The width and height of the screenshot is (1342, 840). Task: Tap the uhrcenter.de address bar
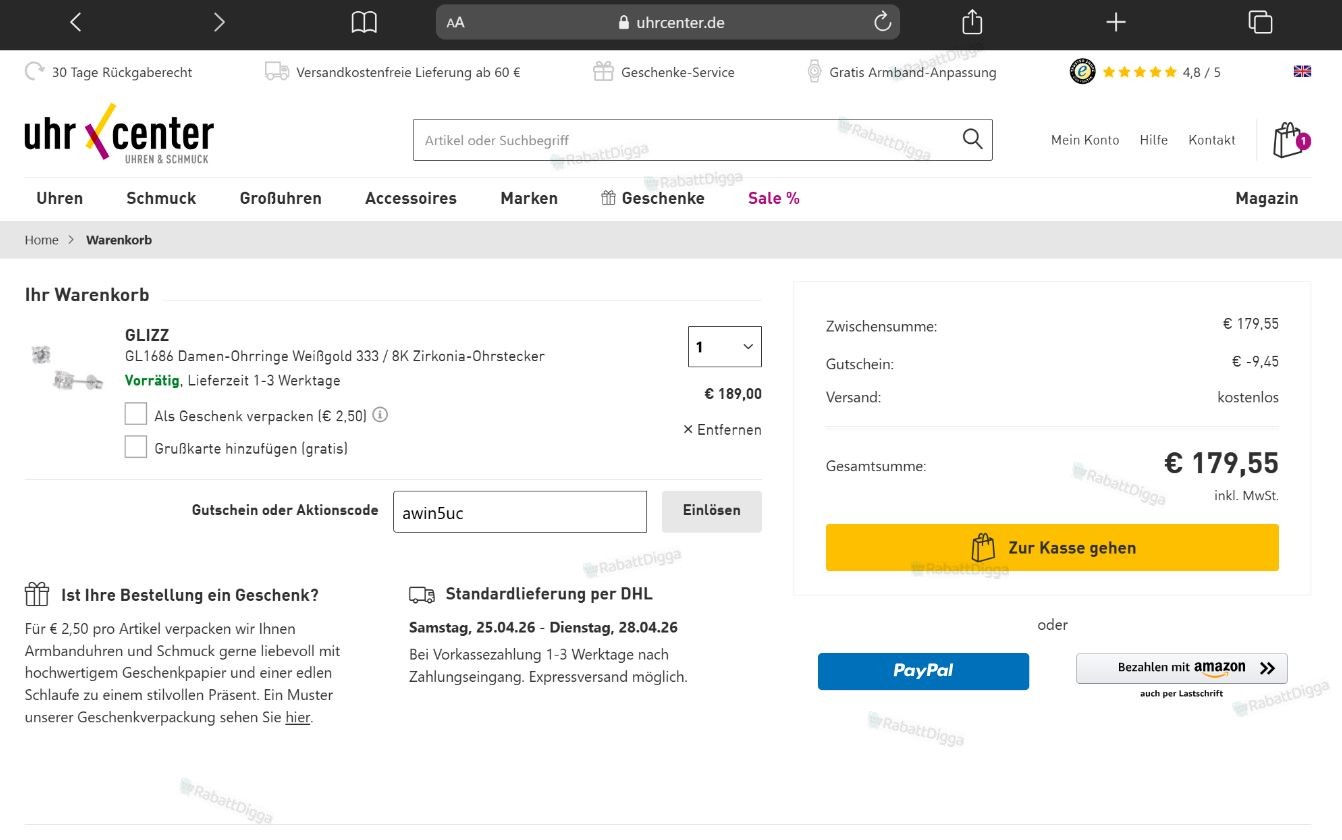pos(668,22)
